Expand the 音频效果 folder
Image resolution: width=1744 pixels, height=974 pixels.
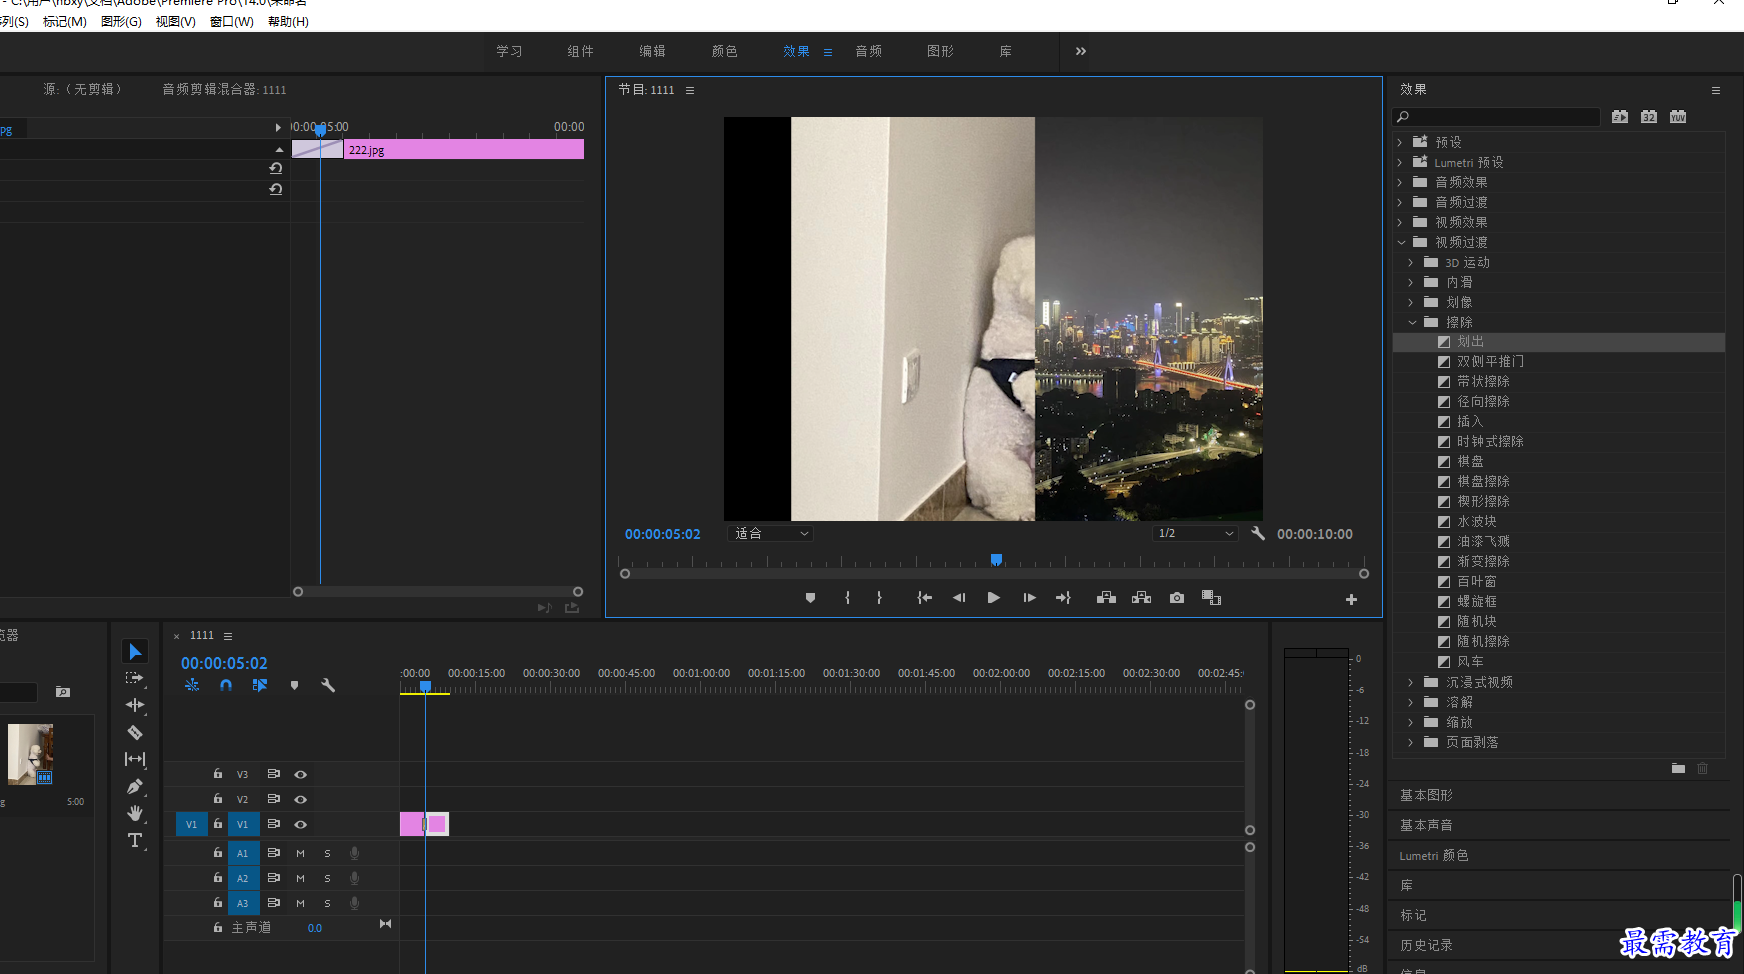[1400, 182]
